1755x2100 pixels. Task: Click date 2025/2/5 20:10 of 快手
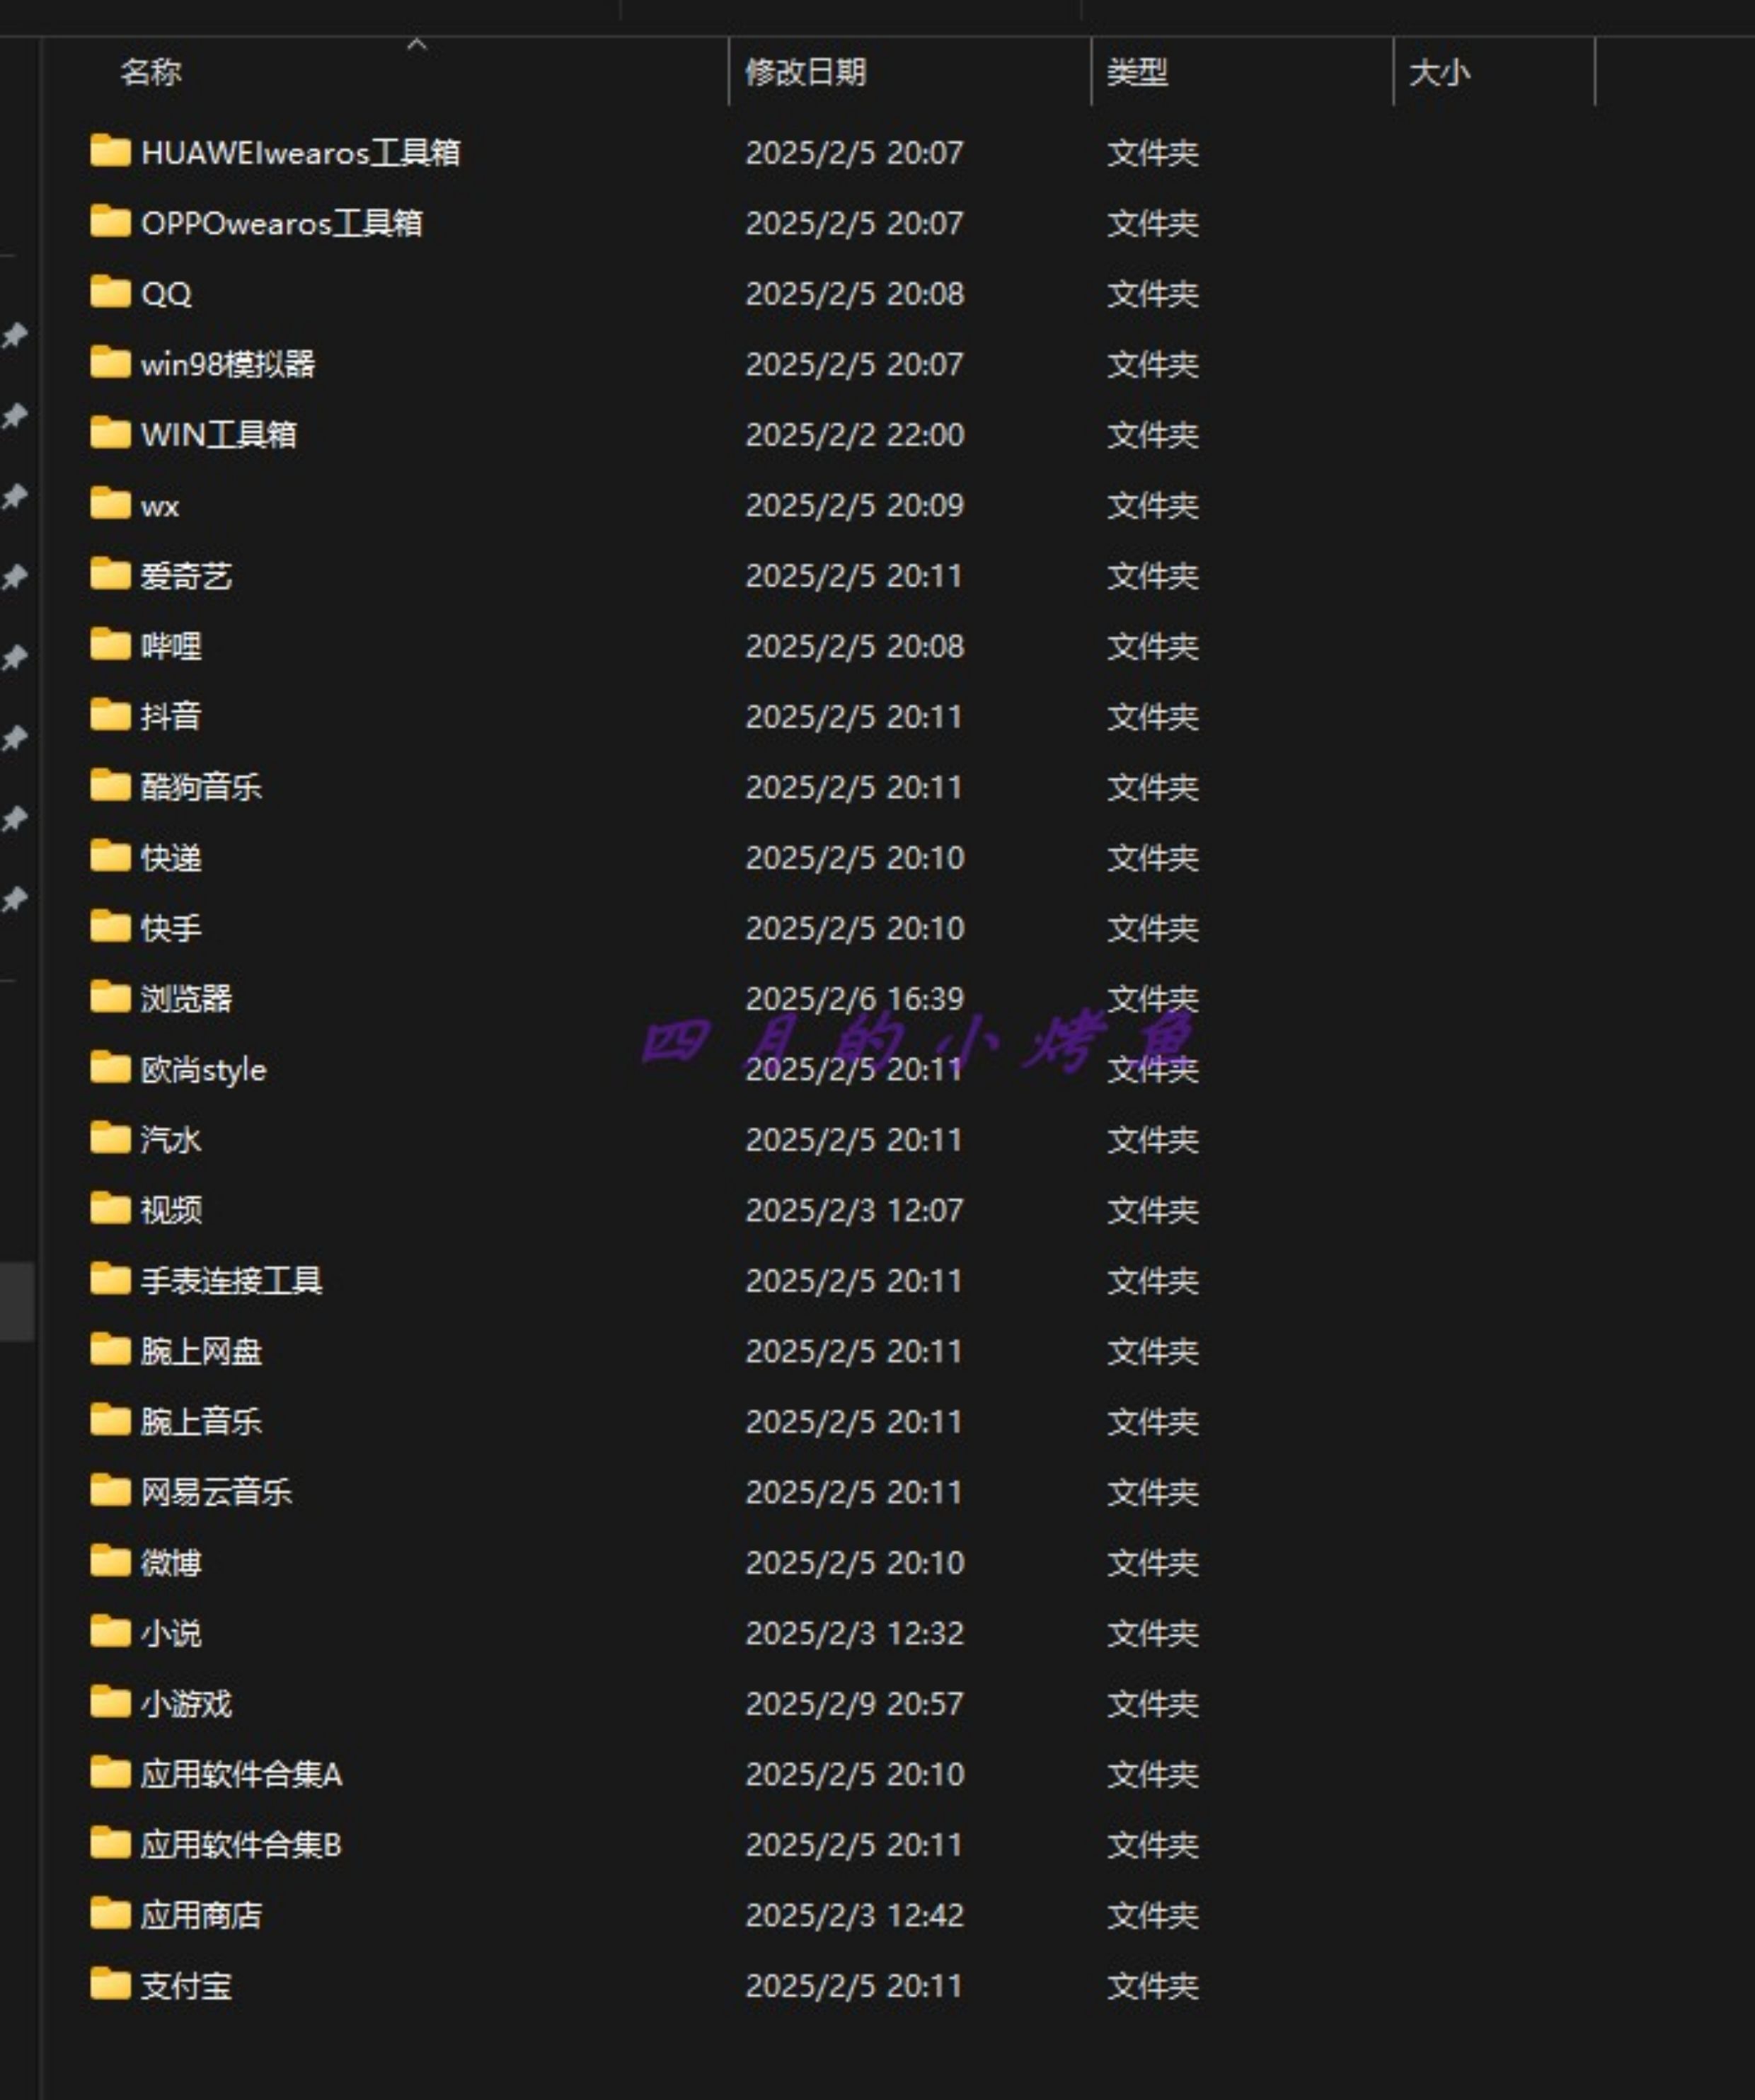(854, 928)
